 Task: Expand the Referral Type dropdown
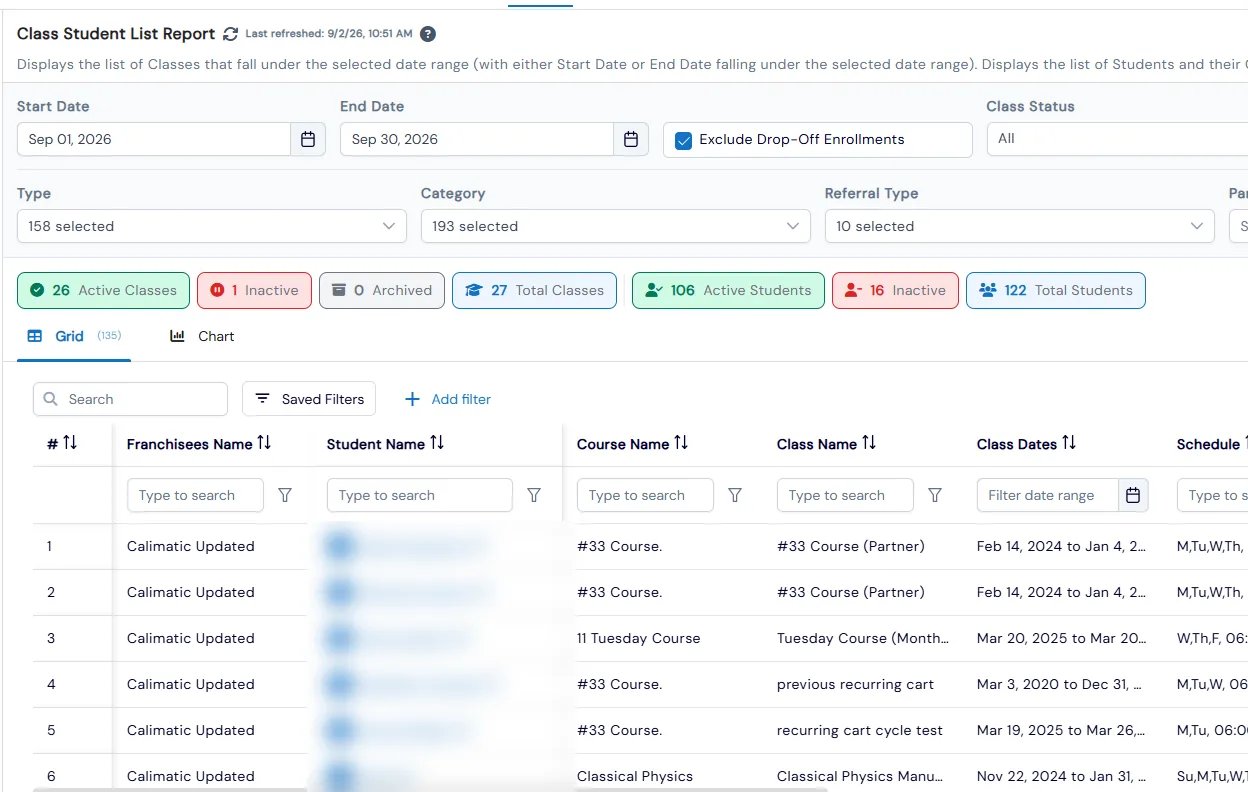coord(1020,226)
